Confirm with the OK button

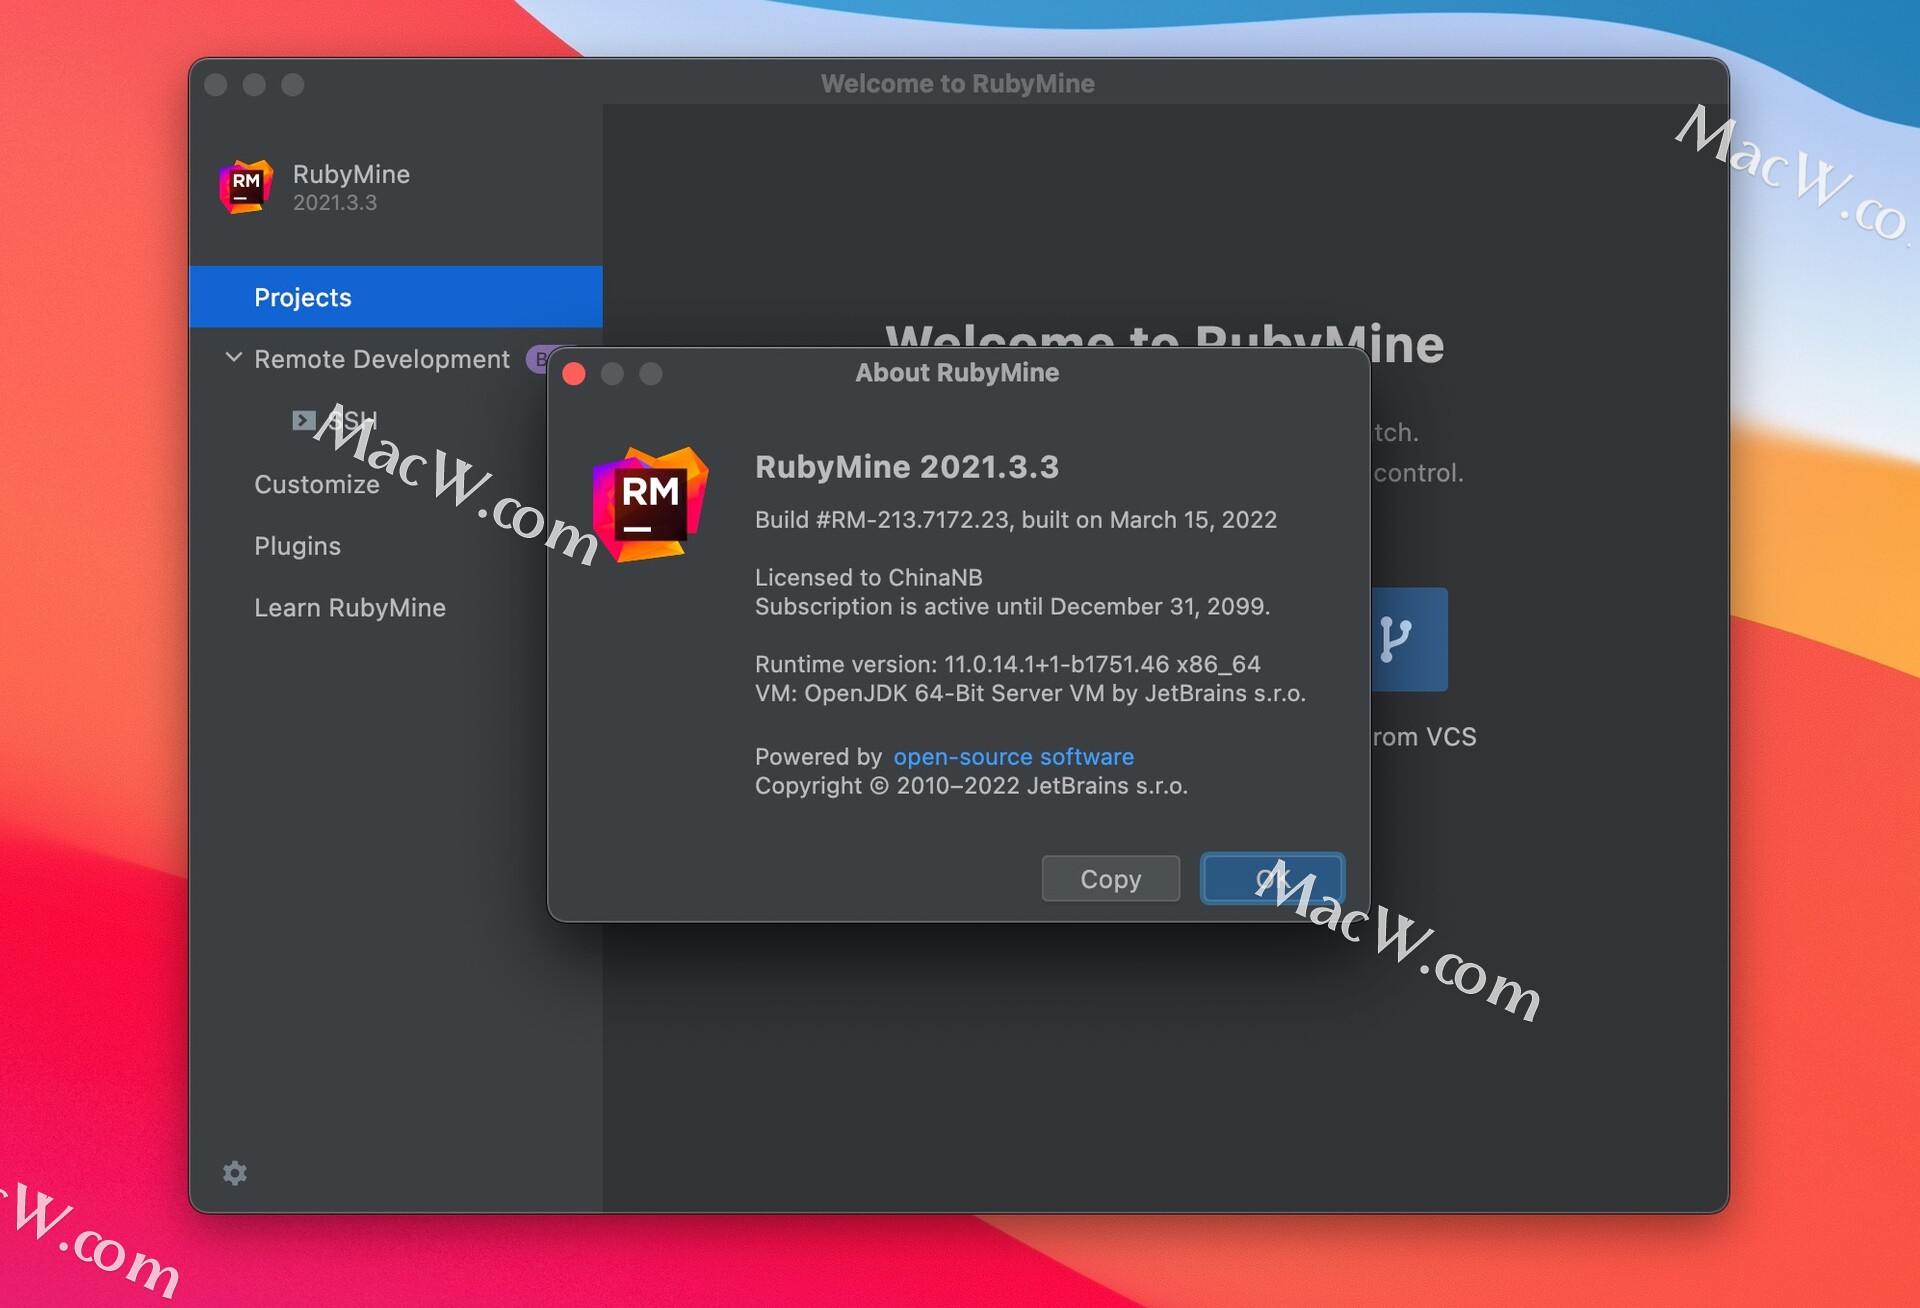1271,879
